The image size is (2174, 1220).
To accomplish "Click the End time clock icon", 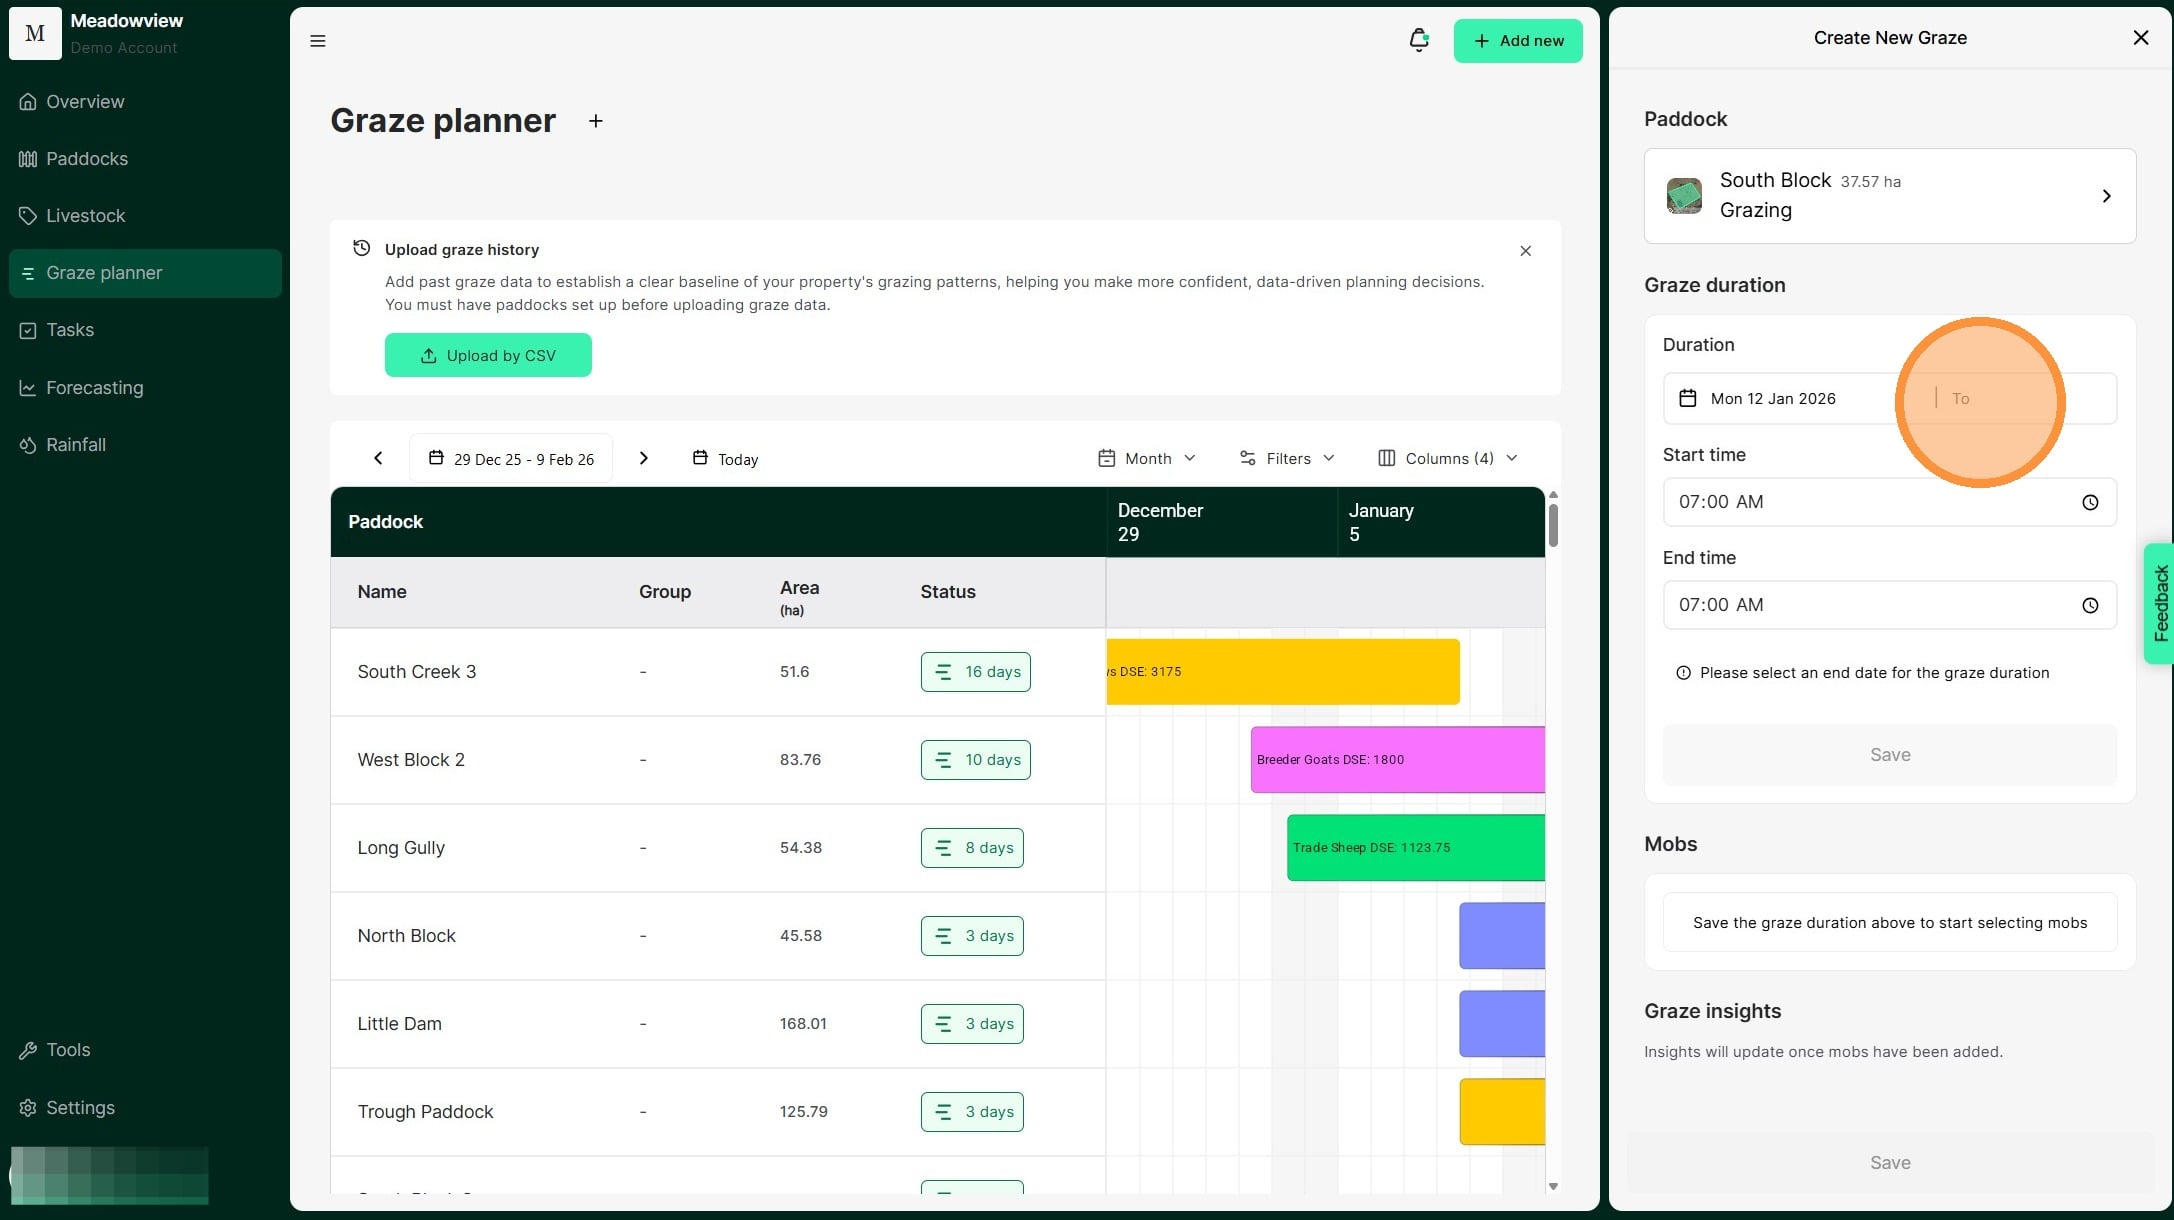I will tap(2090, 605).
